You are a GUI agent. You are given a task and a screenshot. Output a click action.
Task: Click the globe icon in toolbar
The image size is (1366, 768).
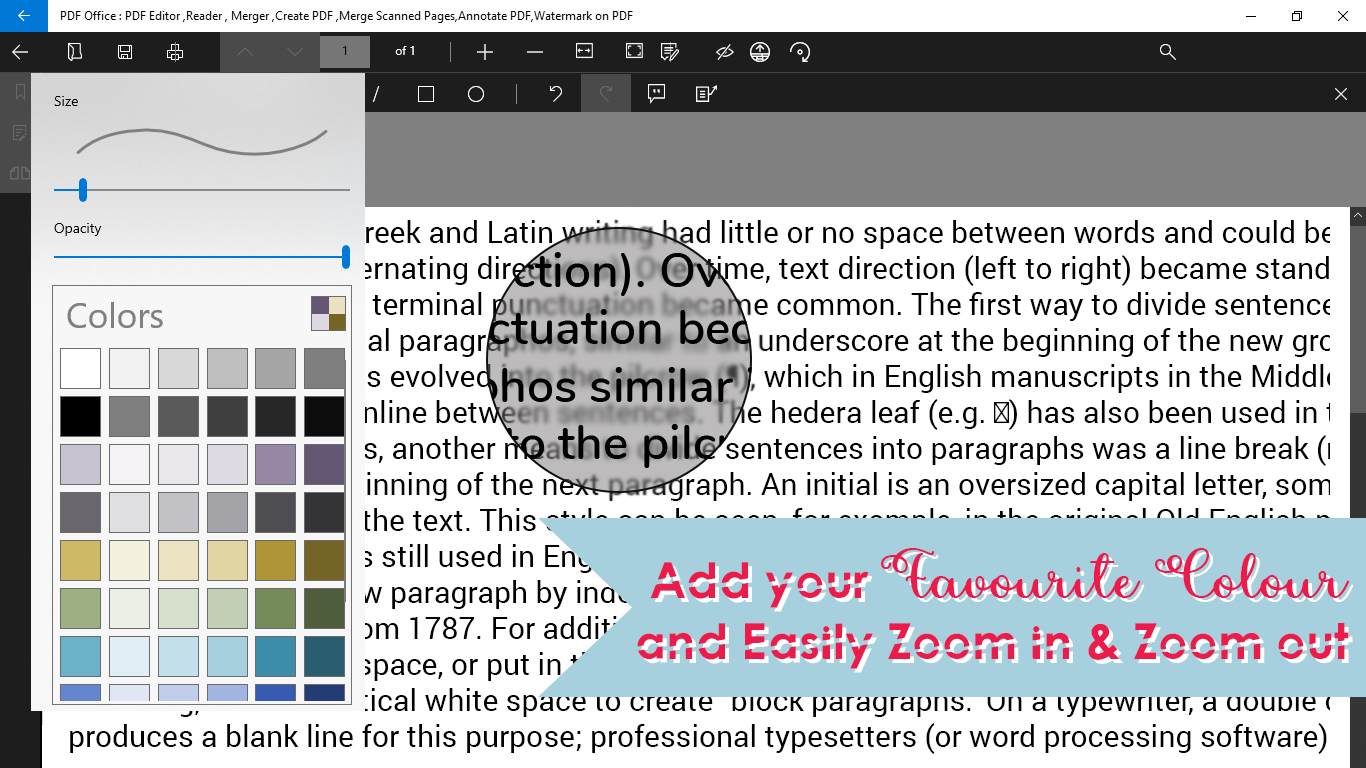[x=760, y=52]
